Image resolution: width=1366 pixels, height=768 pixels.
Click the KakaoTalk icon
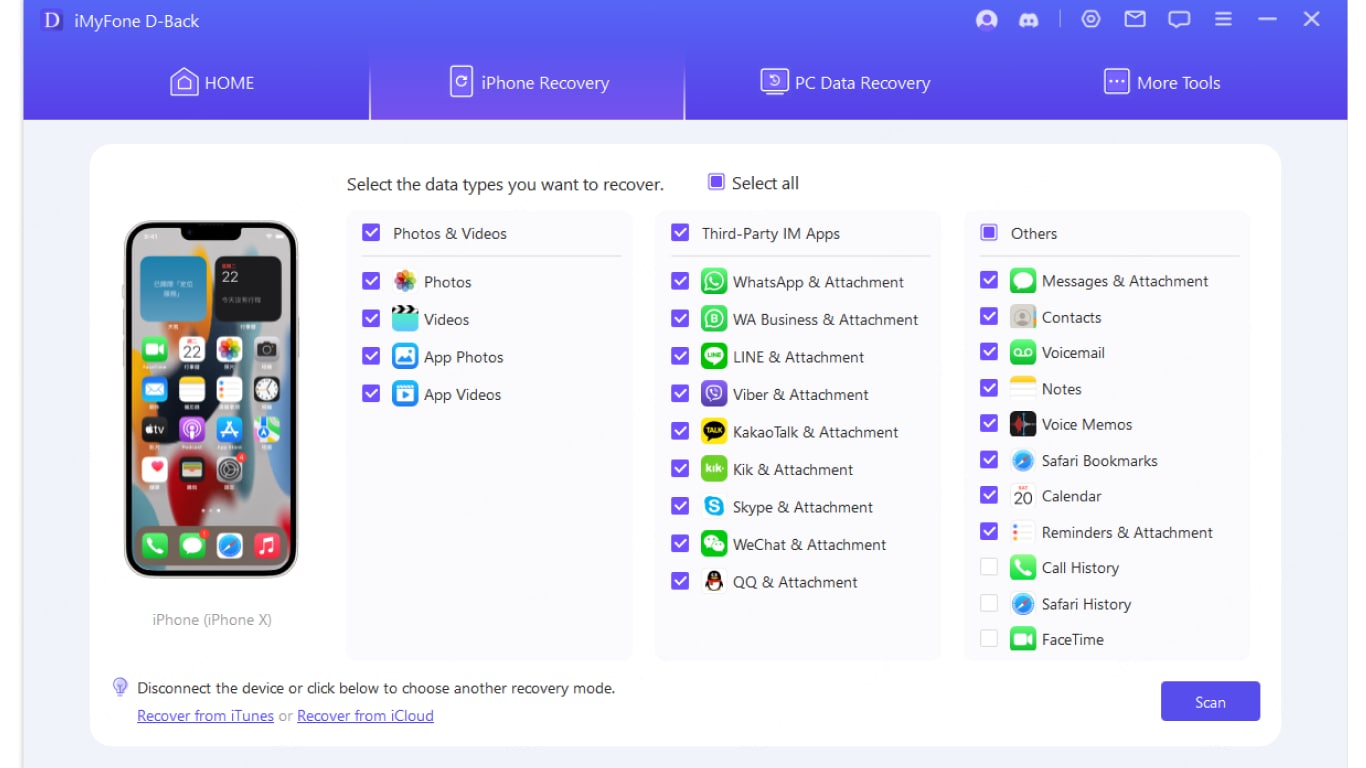[x=713, y=431]
